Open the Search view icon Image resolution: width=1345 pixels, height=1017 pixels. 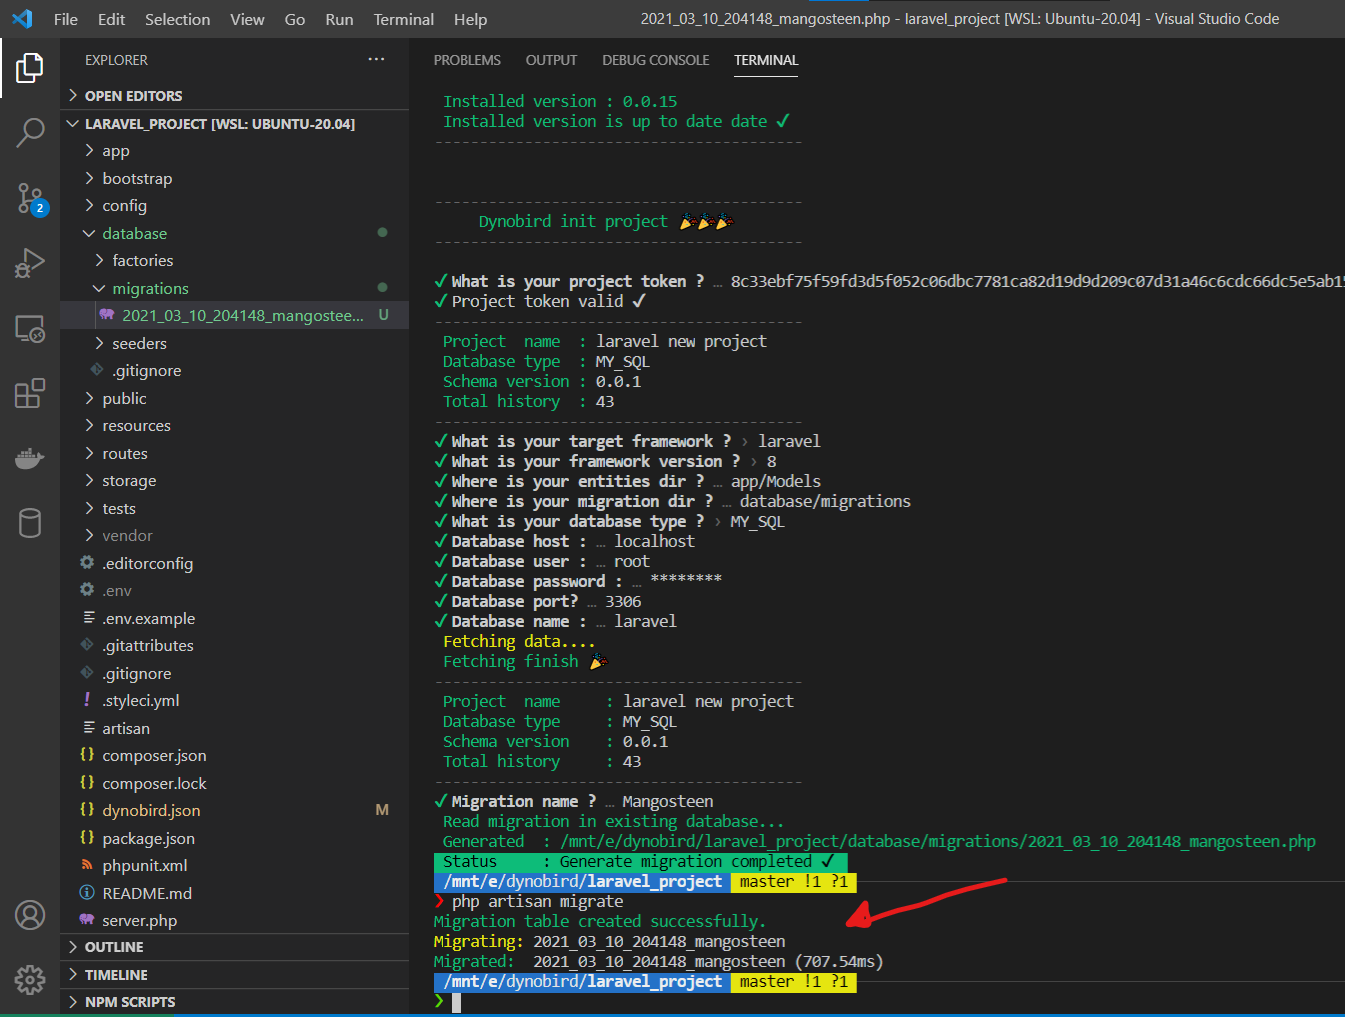click(x=30, y=133)
